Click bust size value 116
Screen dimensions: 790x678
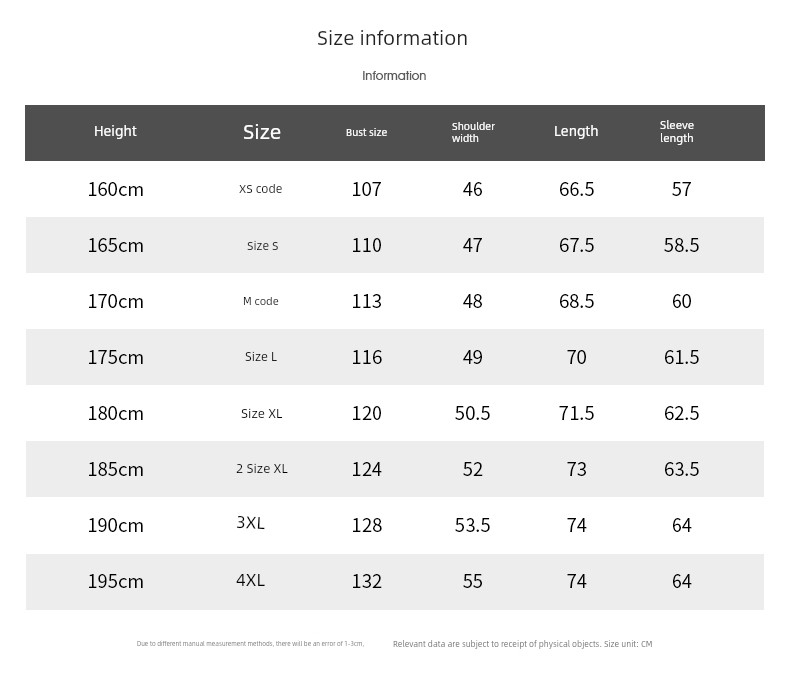pos(366,357)
